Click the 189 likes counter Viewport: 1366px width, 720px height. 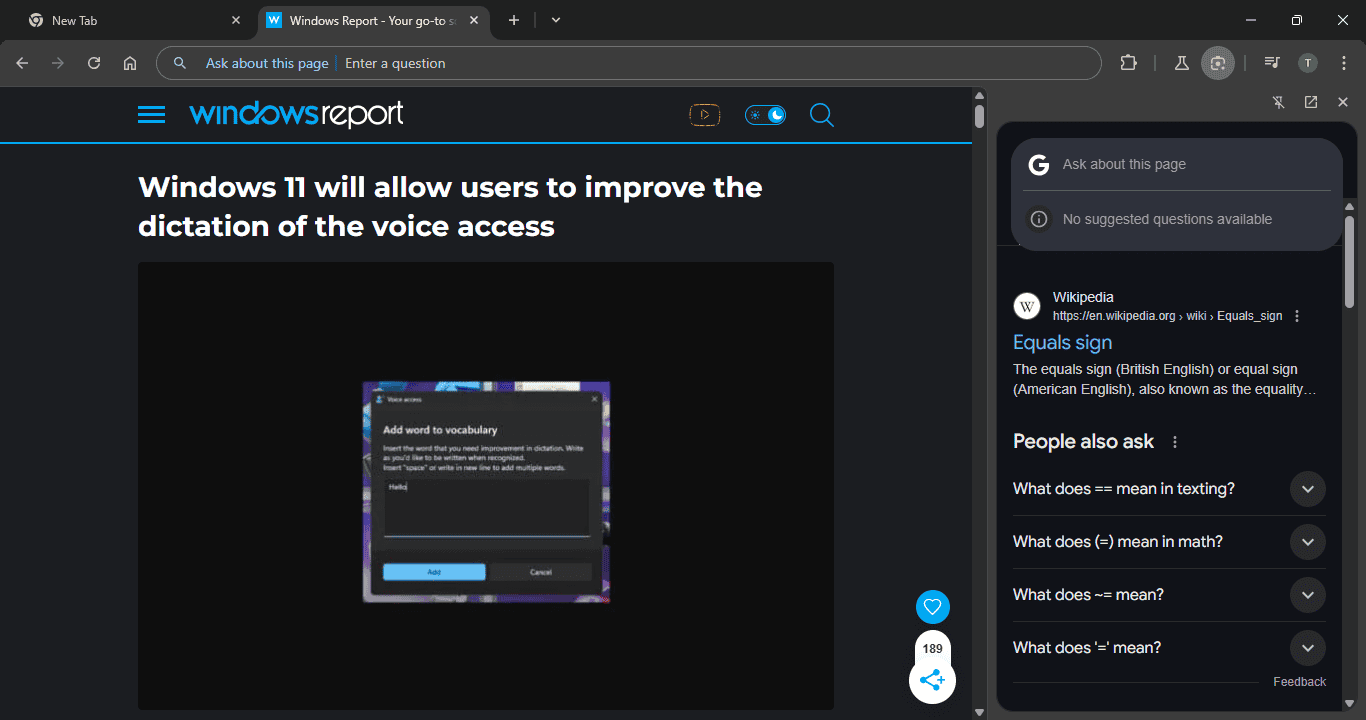coord(933,648)
